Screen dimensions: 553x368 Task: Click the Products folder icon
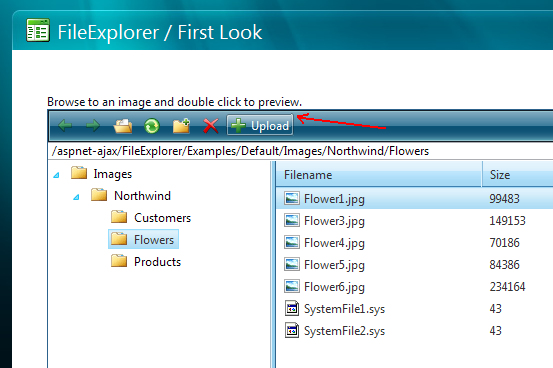point(119,261)
